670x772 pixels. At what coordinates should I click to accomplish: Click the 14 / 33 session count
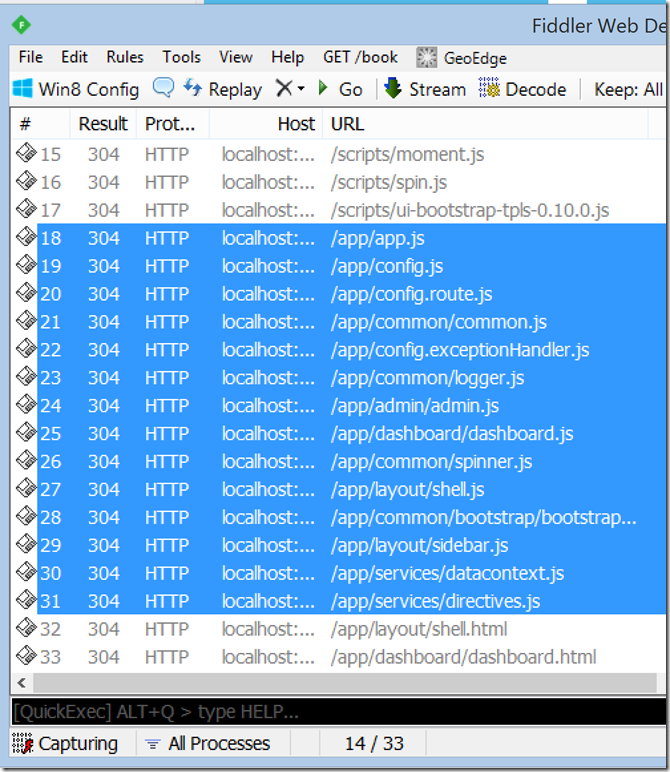(x=374, y=743)
